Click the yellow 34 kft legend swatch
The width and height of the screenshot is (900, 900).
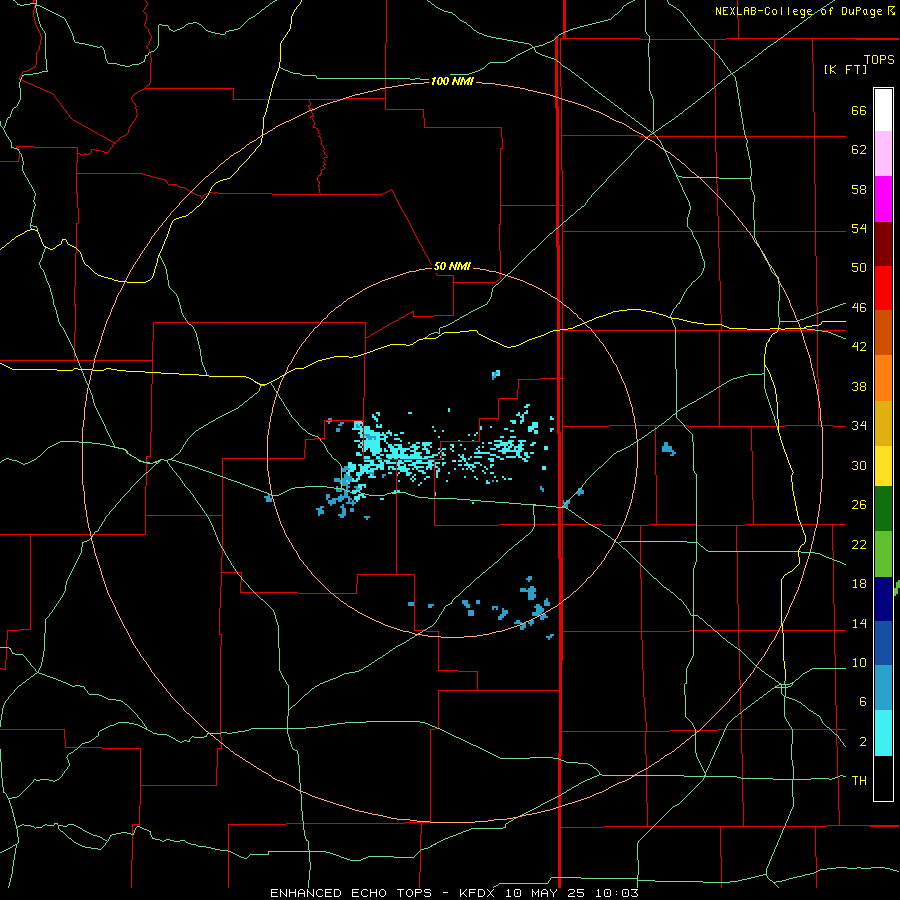(883, 465)
